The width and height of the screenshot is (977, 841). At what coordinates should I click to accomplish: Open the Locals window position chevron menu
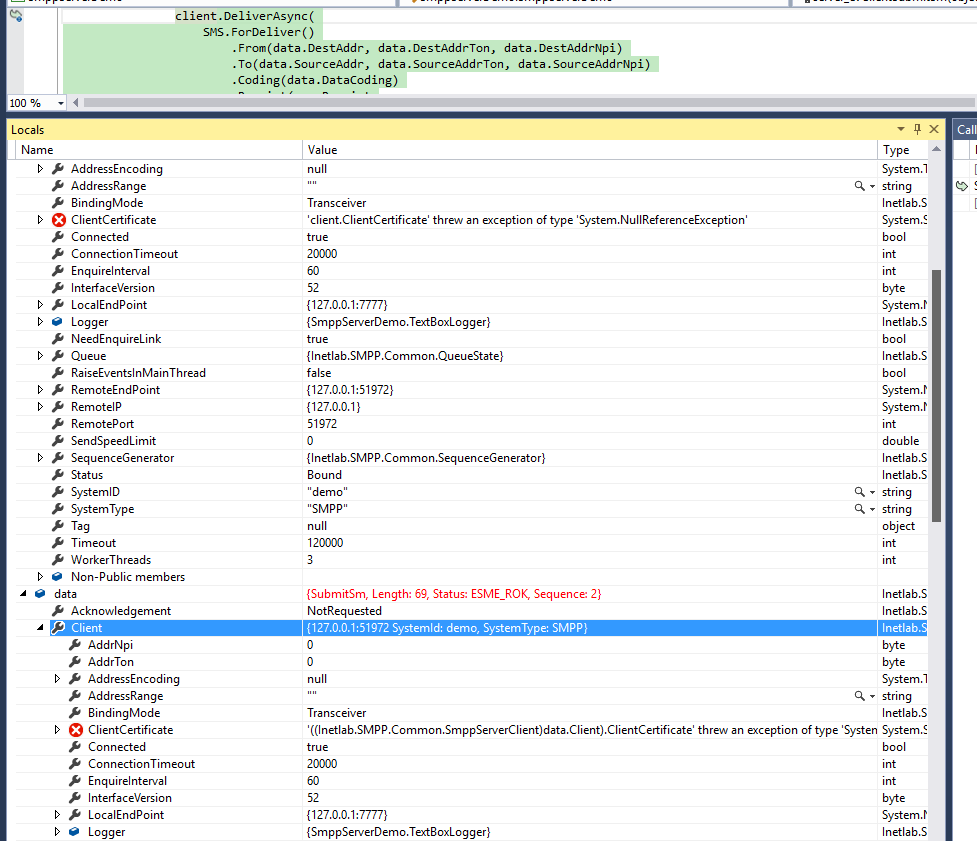pos(901,129)
